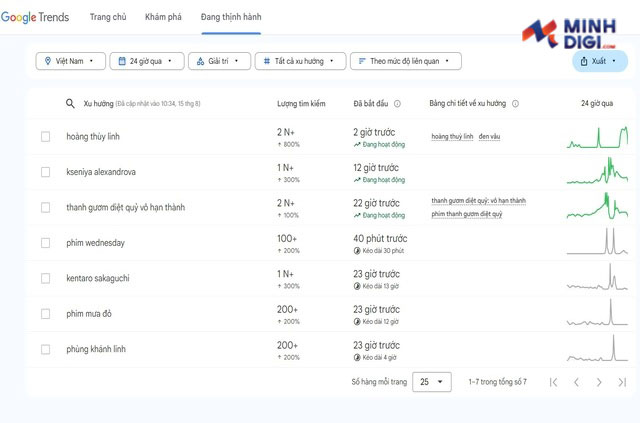Open the phim mưa đỏ trend row
The image size is (640, 423).
(x=330, y=314)
